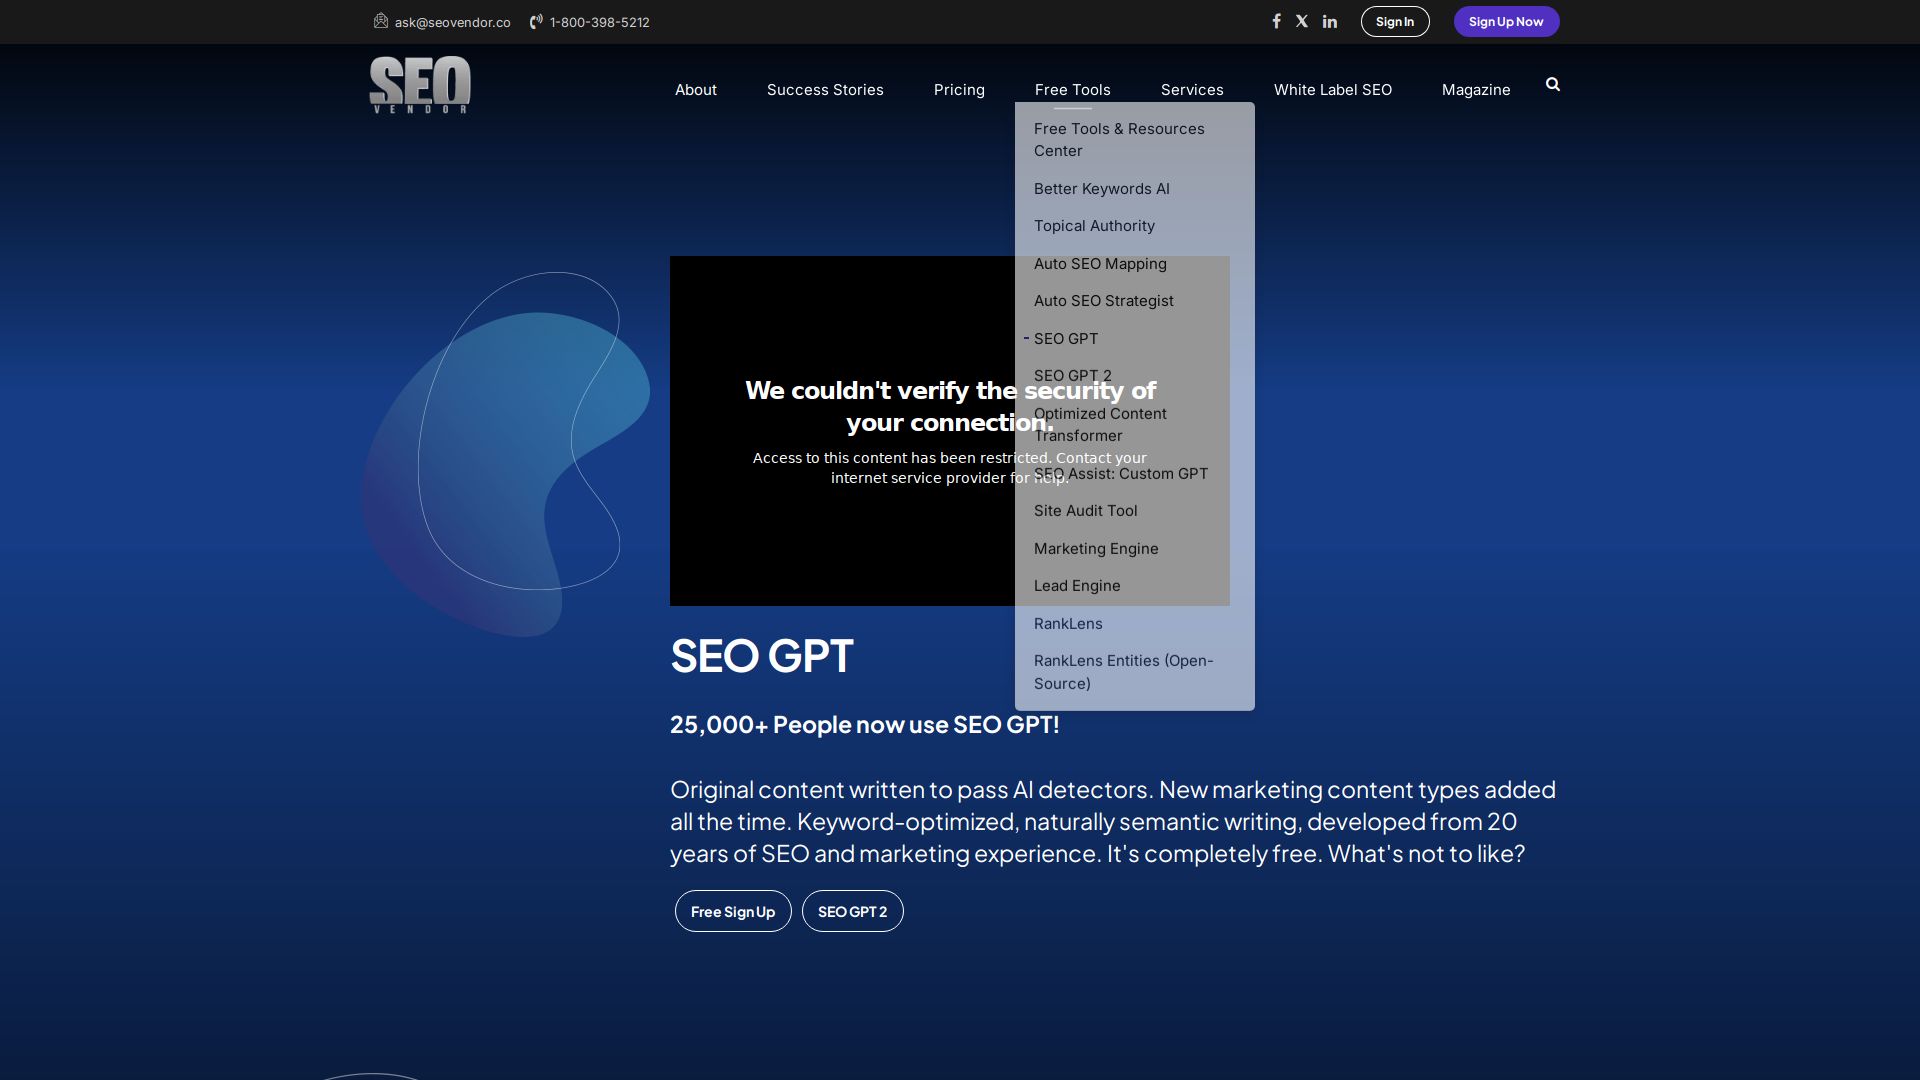Click the X (Twitter) social icon
The height and width of the screenshot is (1080, 1920).
(x=1302, y=20)
